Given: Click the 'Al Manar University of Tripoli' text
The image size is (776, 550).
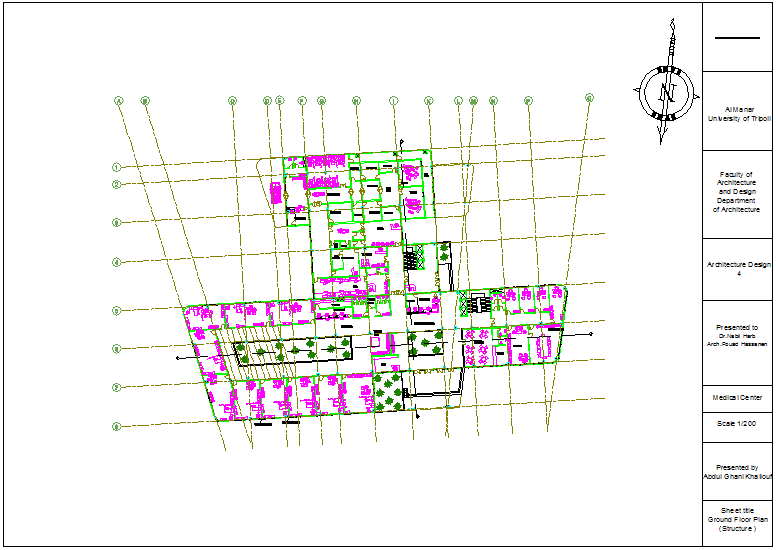Looking at the screenshot, I should click(x=739, y=114).
